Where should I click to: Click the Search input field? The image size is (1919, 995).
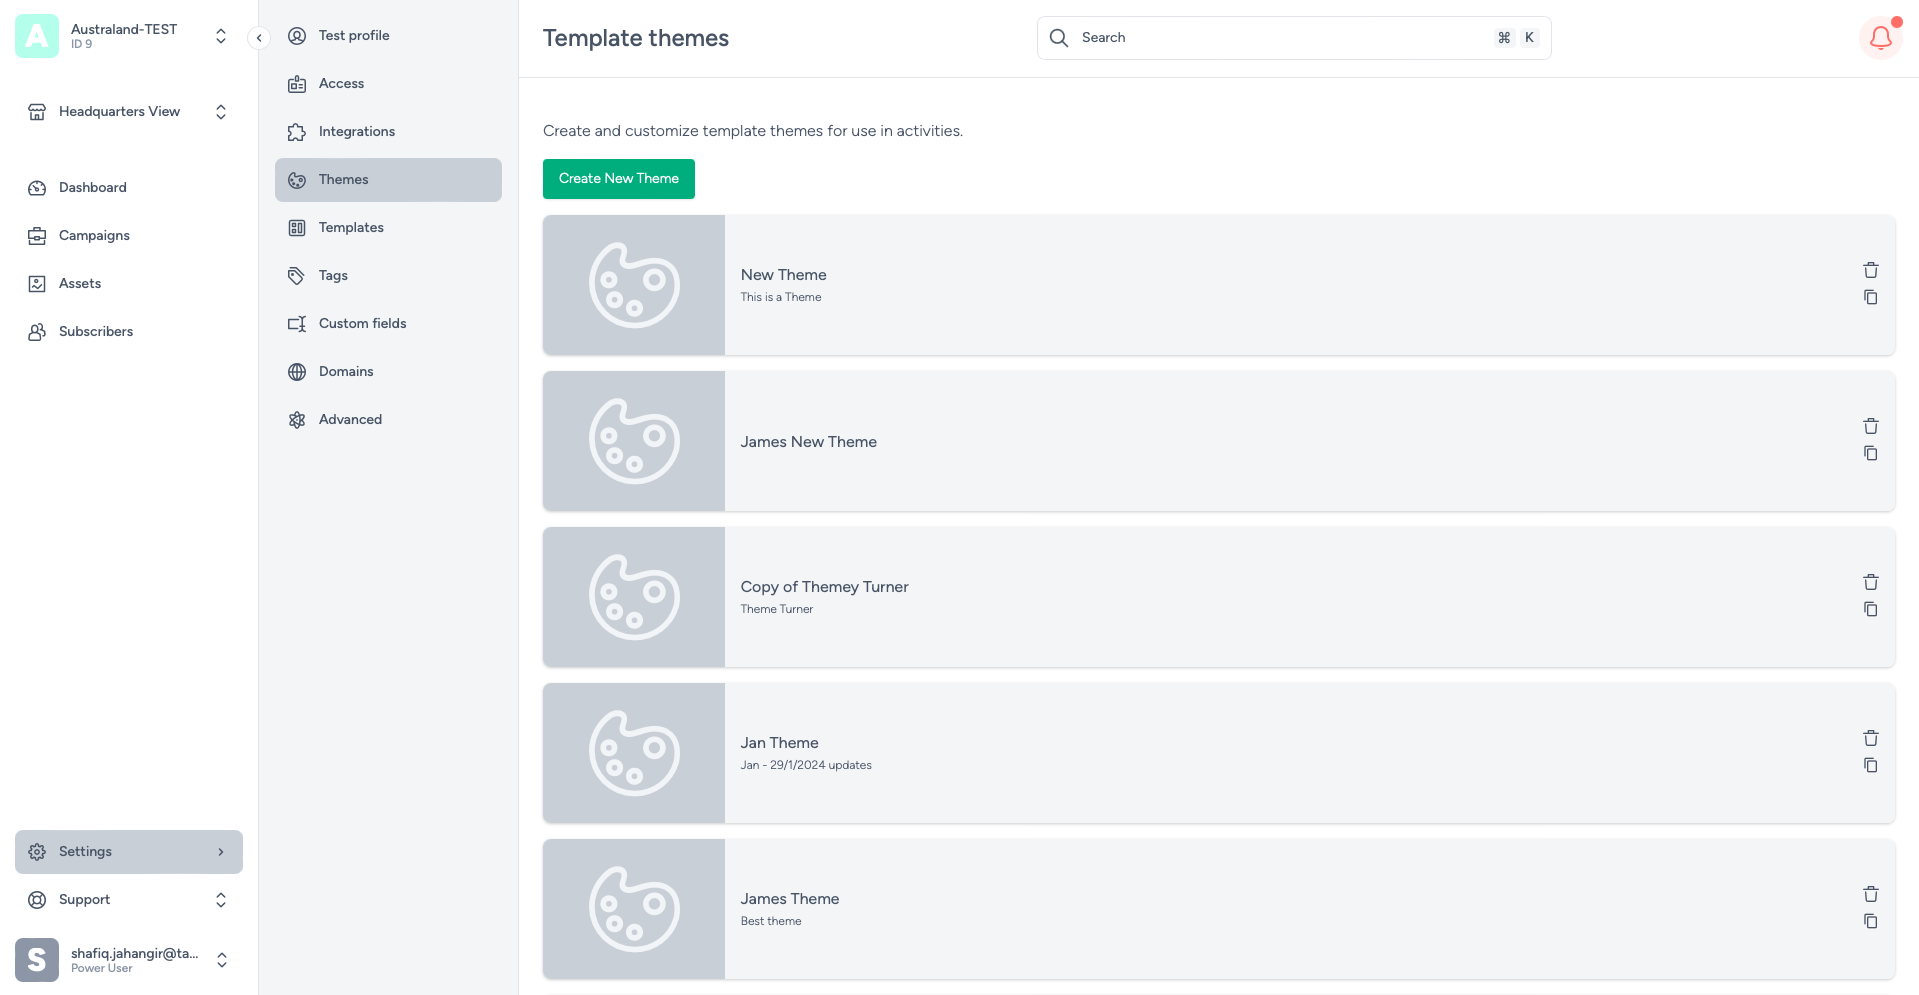[1280, 38]
